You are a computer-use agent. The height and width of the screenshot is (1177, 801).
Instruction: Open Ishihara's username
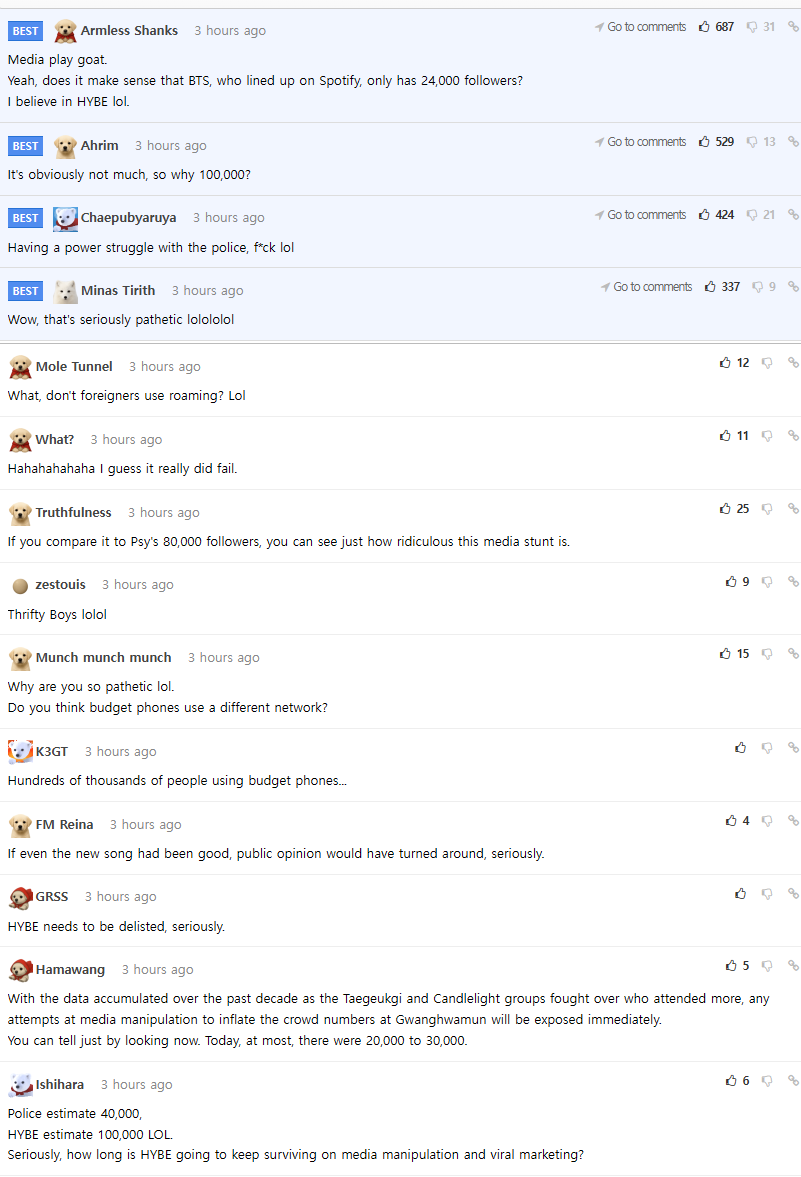point(60,1085)
